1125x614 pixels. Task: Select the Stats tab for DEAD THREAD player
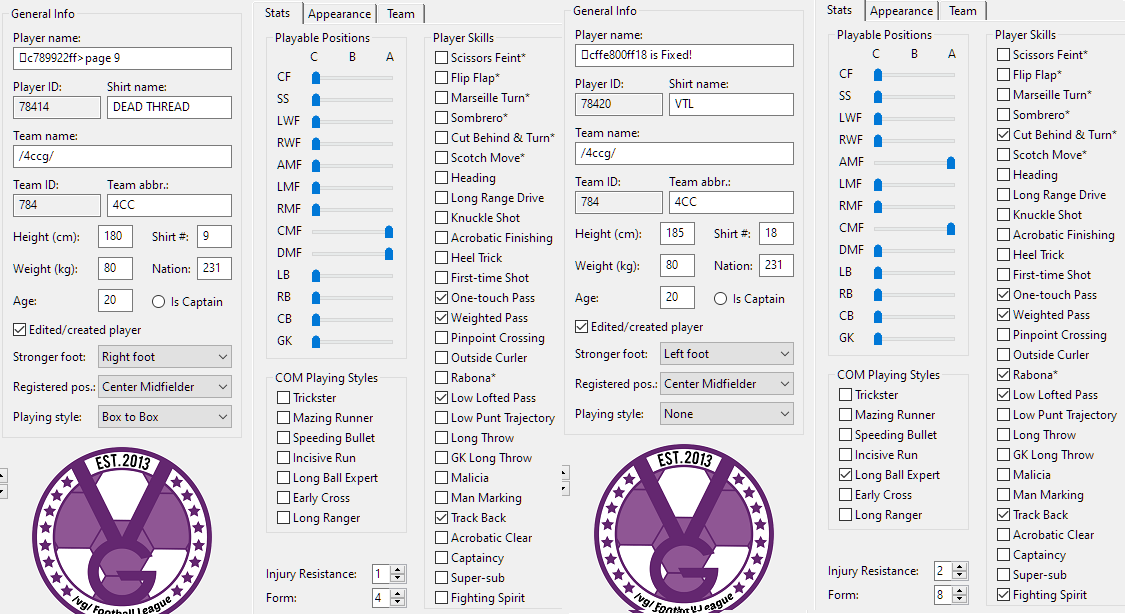point(278,13)
